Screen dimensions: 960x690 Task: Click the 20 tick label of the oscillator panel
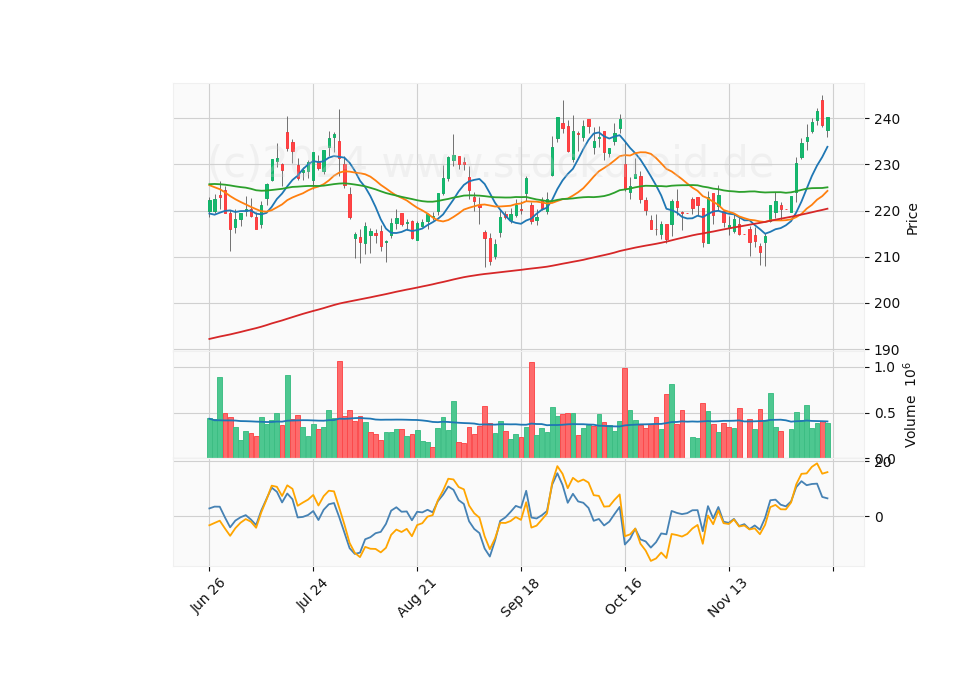883,463
